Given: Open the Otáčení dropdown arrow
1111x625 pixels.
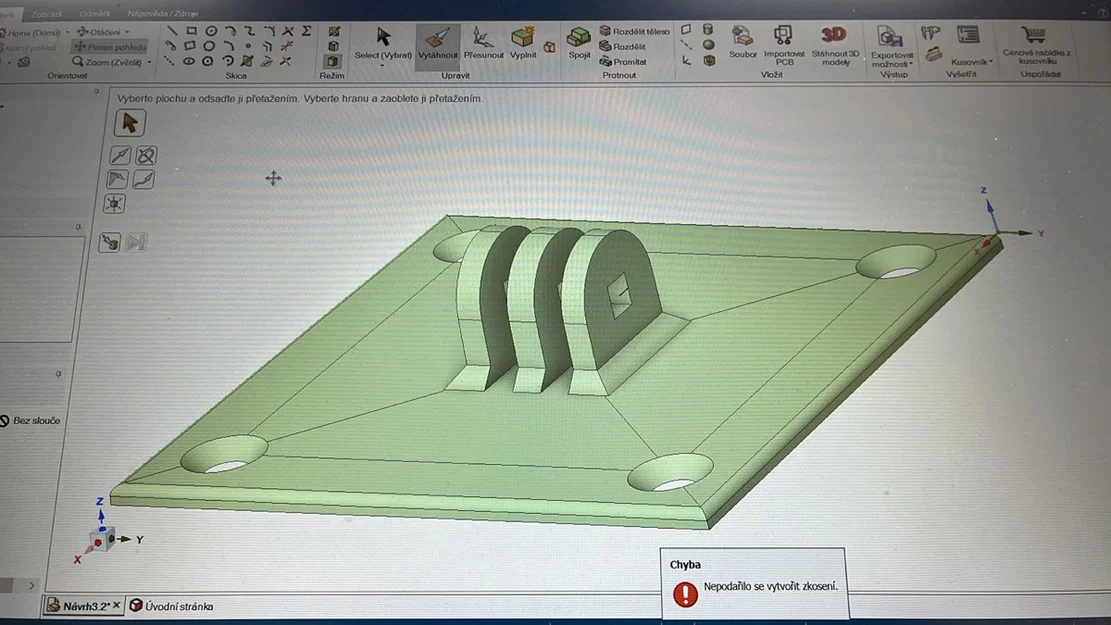Looking at the screenshot, I should (x=128, y=32).
